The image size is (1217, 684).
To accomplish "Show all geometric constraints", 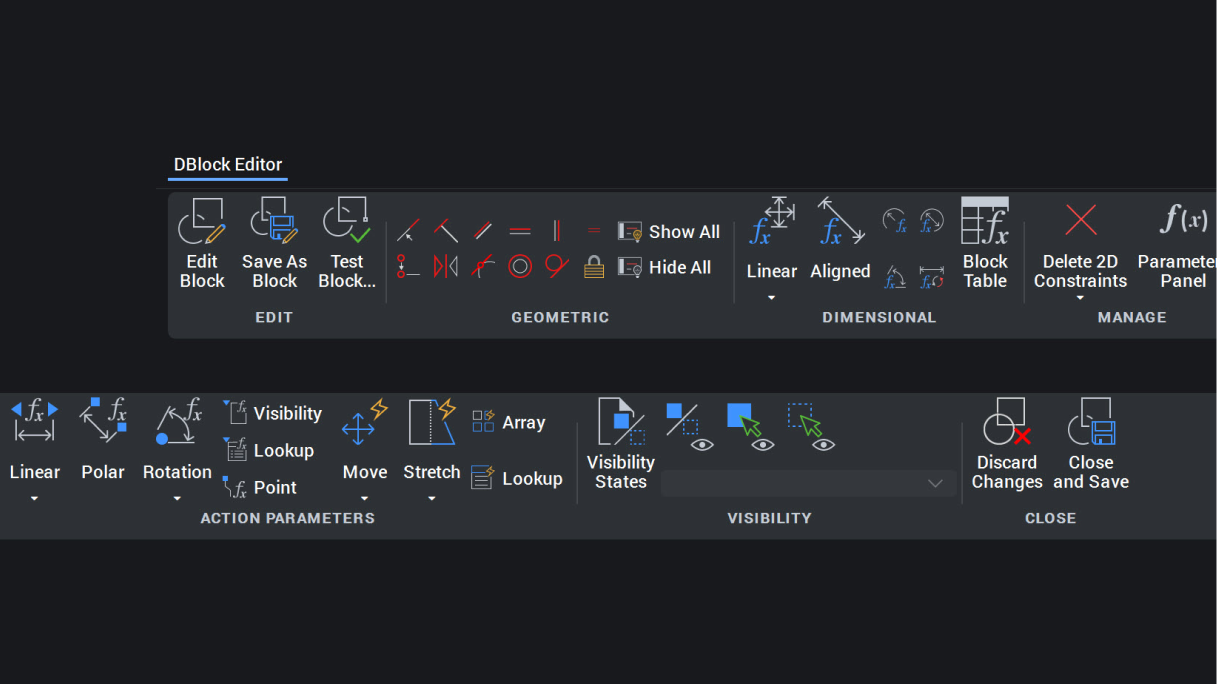I will [669, 231].
